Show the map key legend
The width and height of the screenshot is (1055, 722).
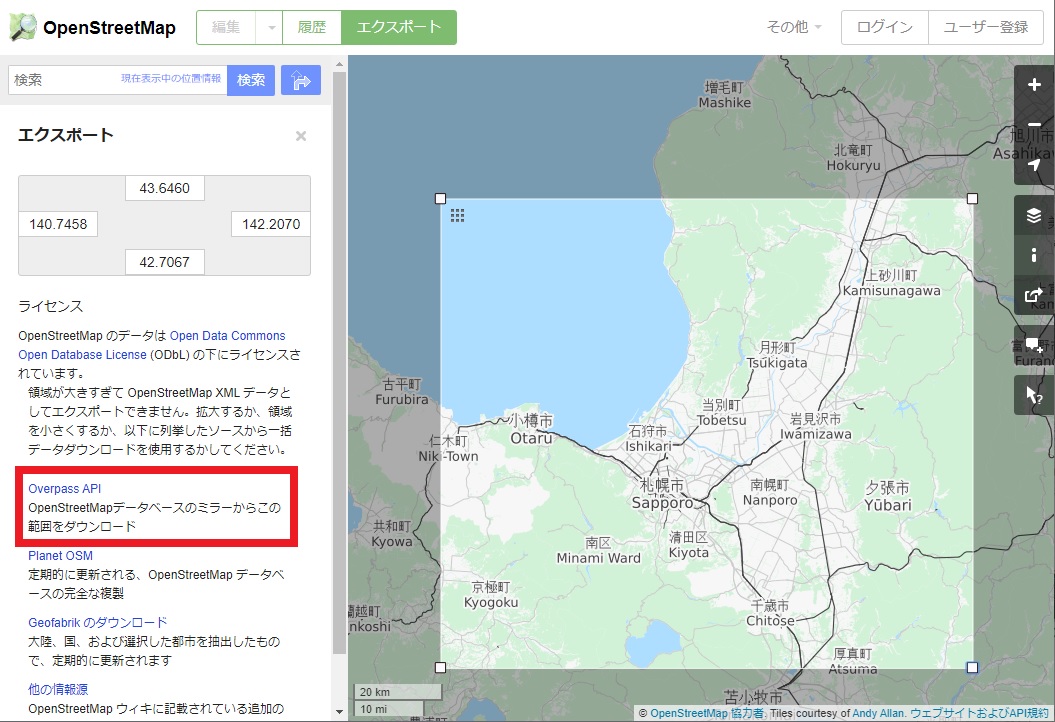(x=1034, y=255)
